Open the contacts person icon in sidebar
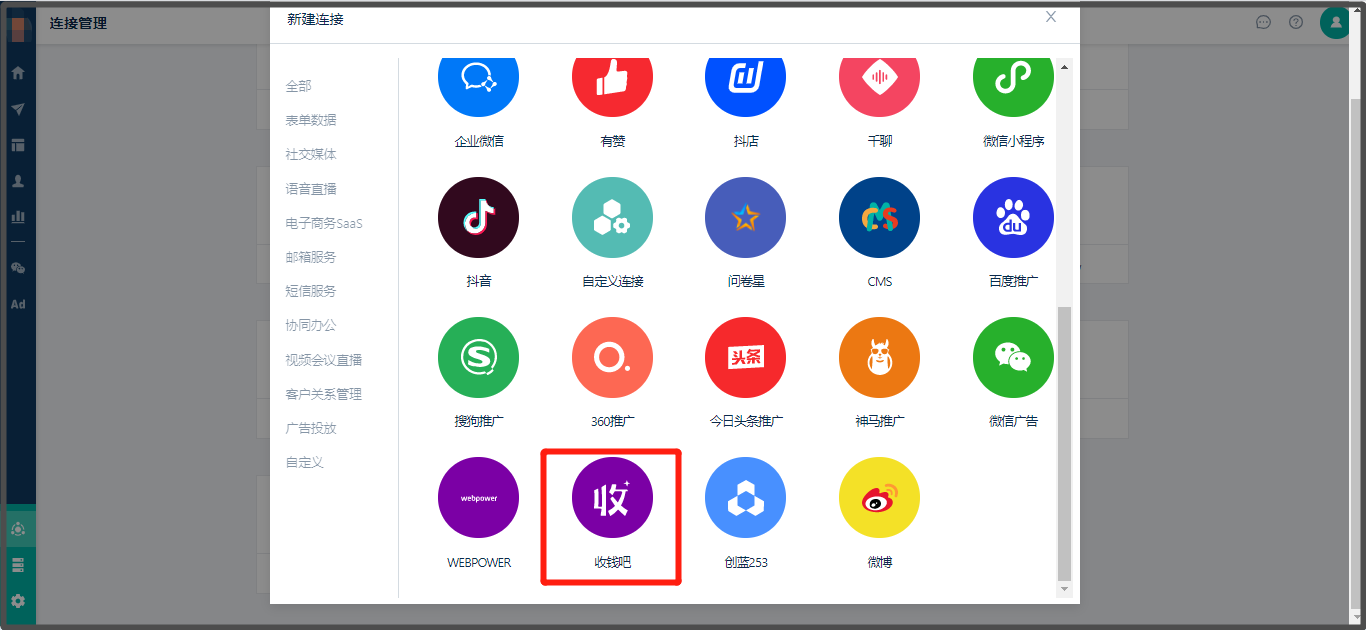 coord(17,181)
